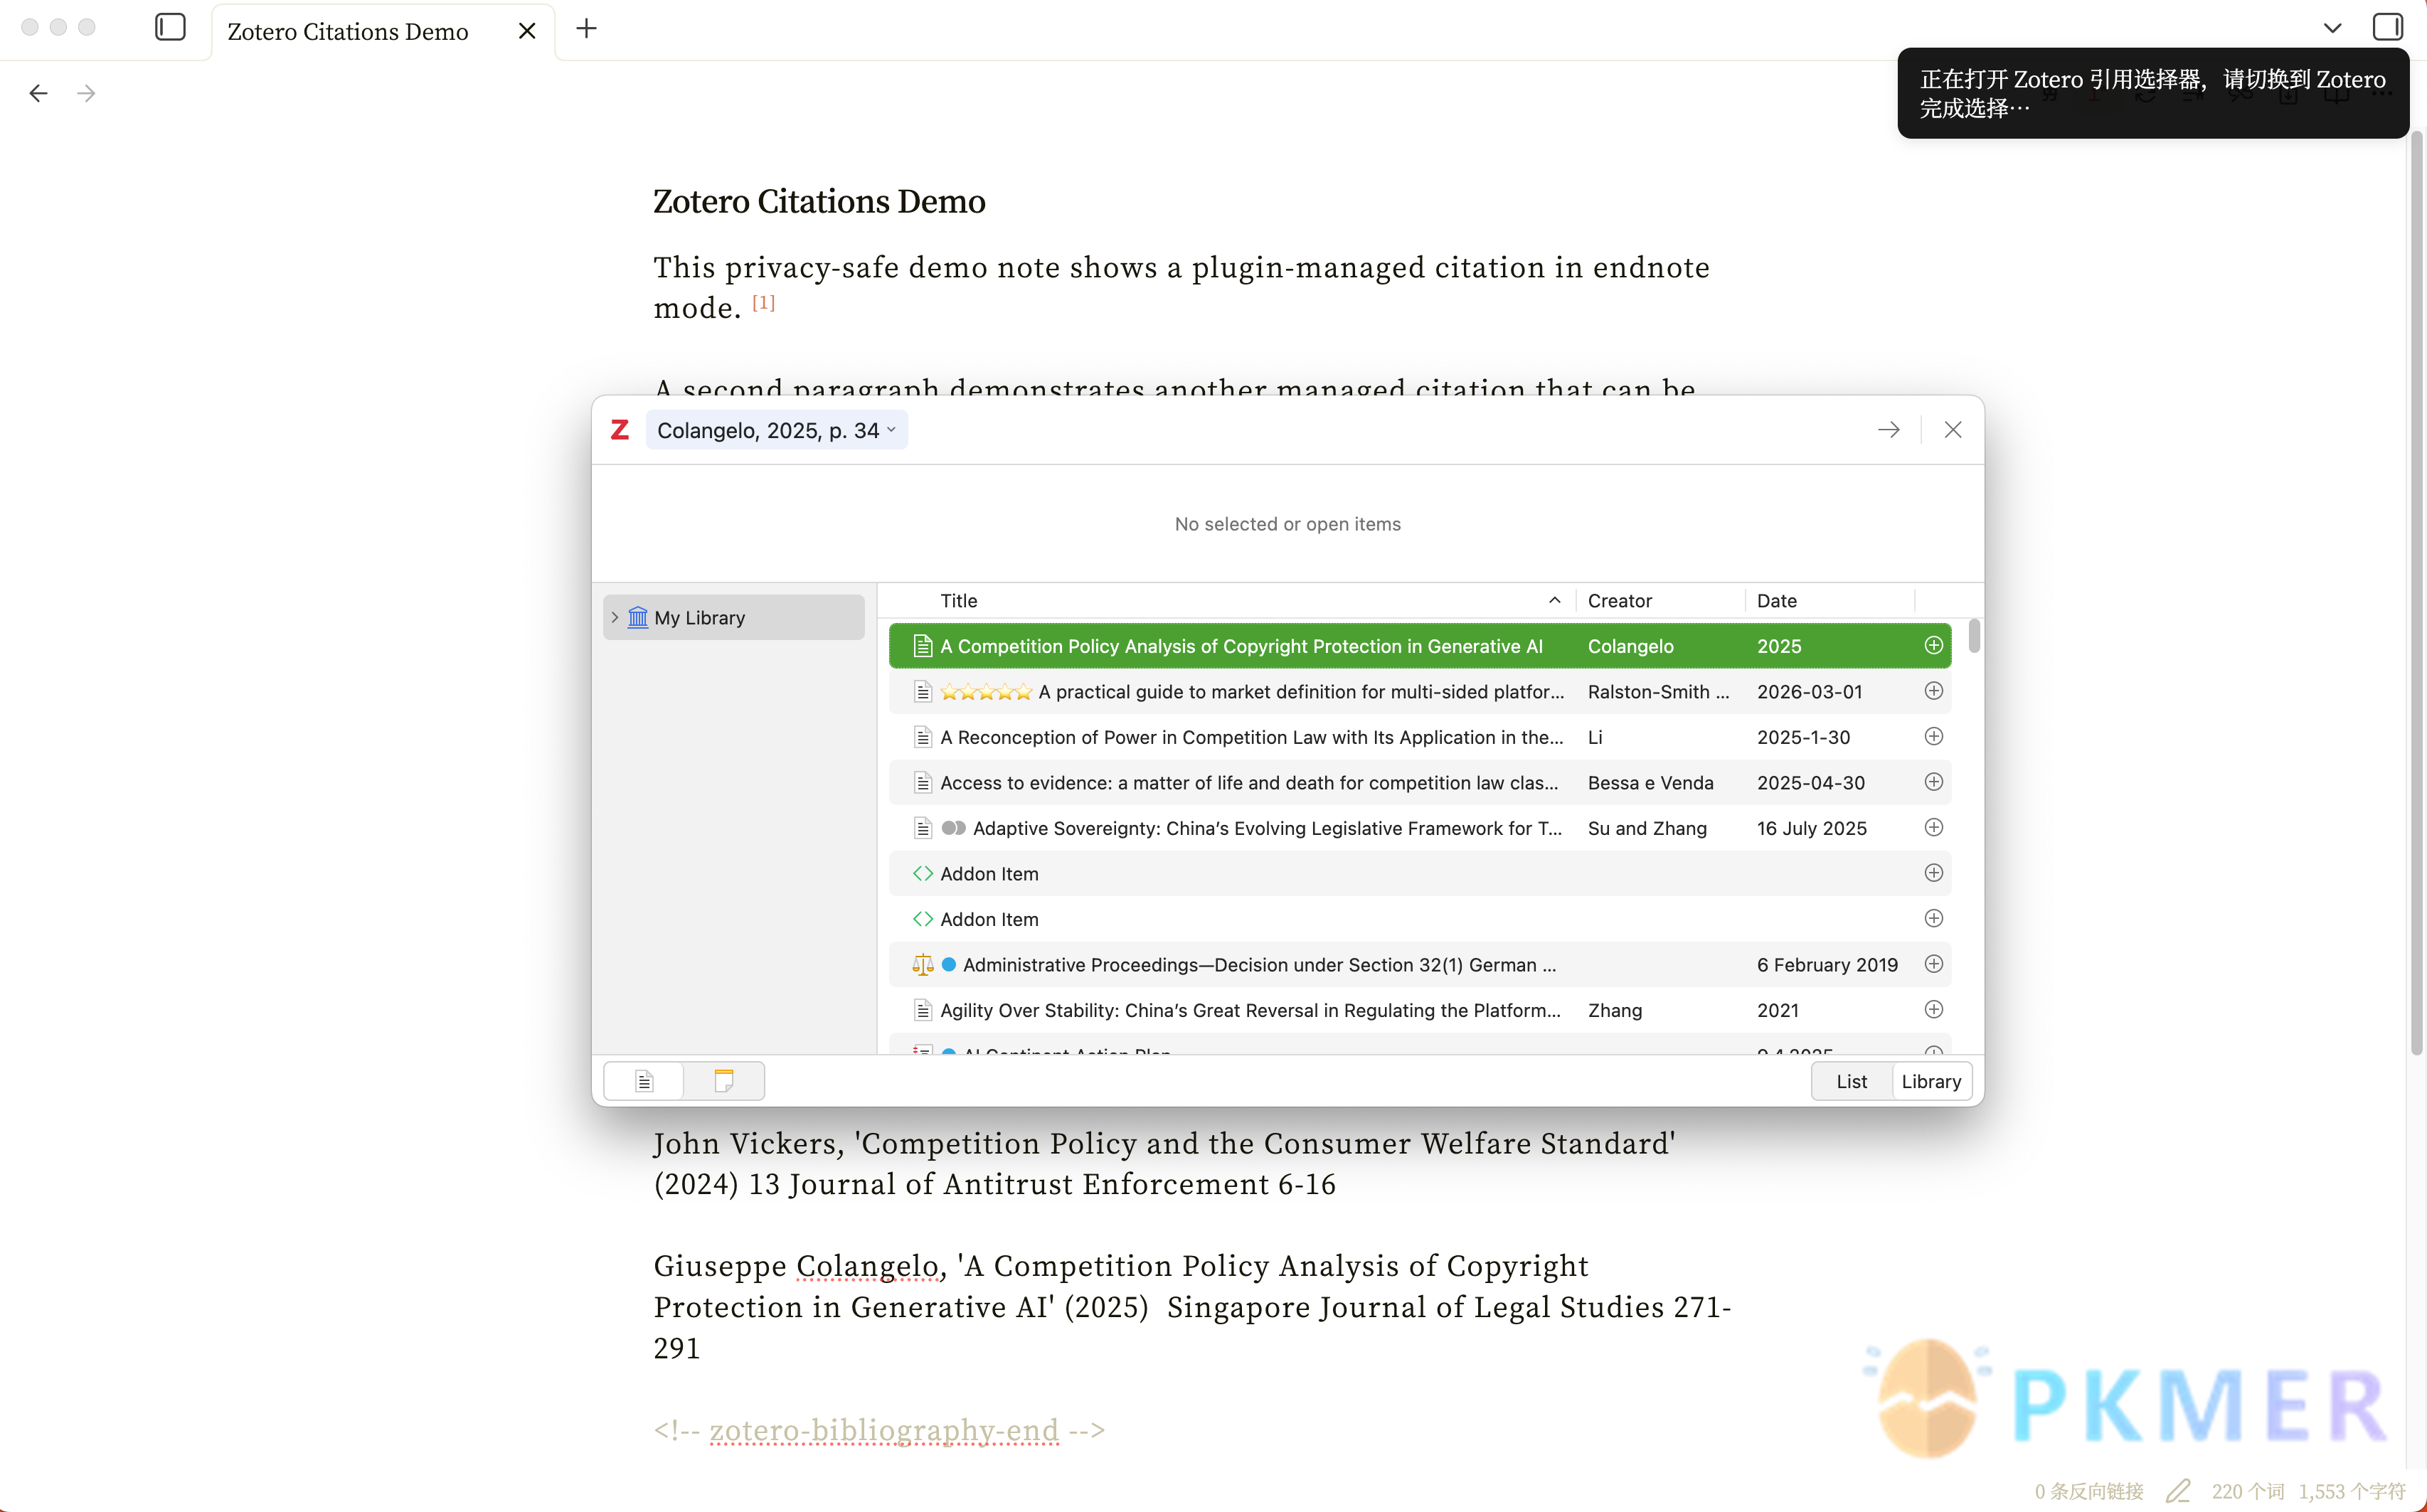Click the red Zotero Z logo
This screenshot has height=1512, width=2427.
click(620, 430)
